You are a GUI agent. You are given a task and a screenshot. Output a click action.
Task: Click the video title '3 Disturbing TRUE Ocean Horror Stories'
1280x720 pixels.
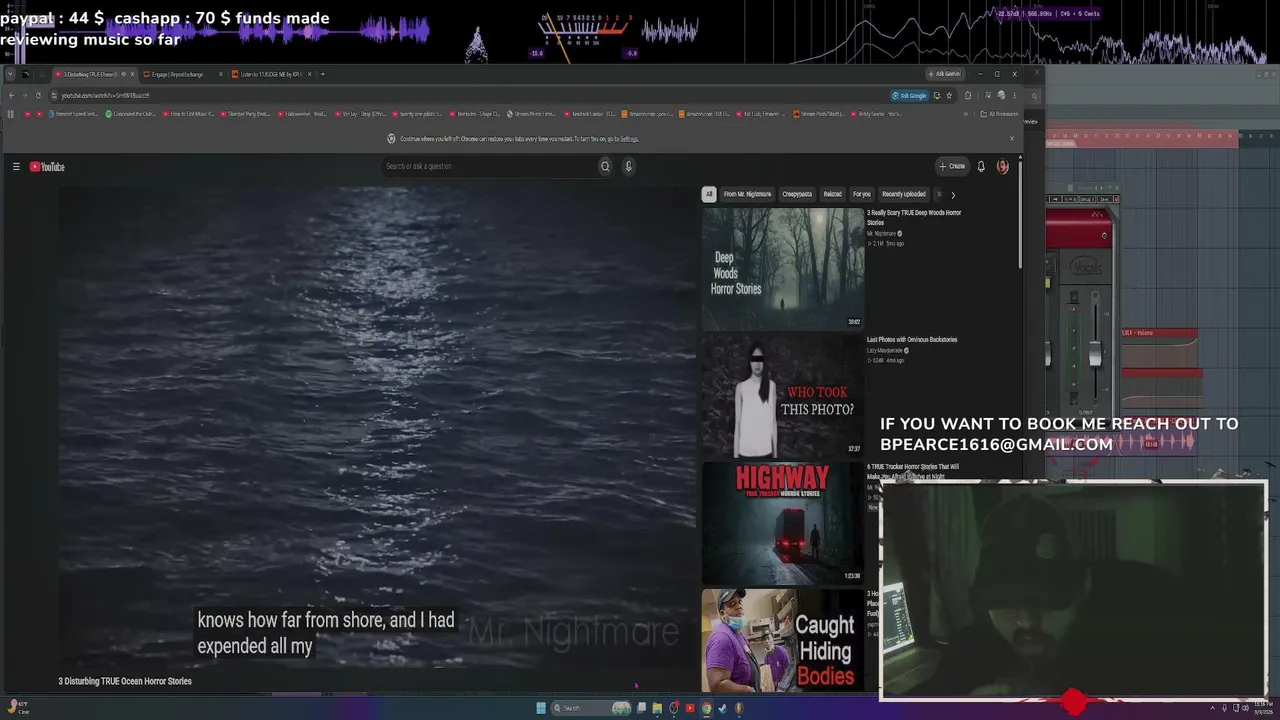point(125,682)
